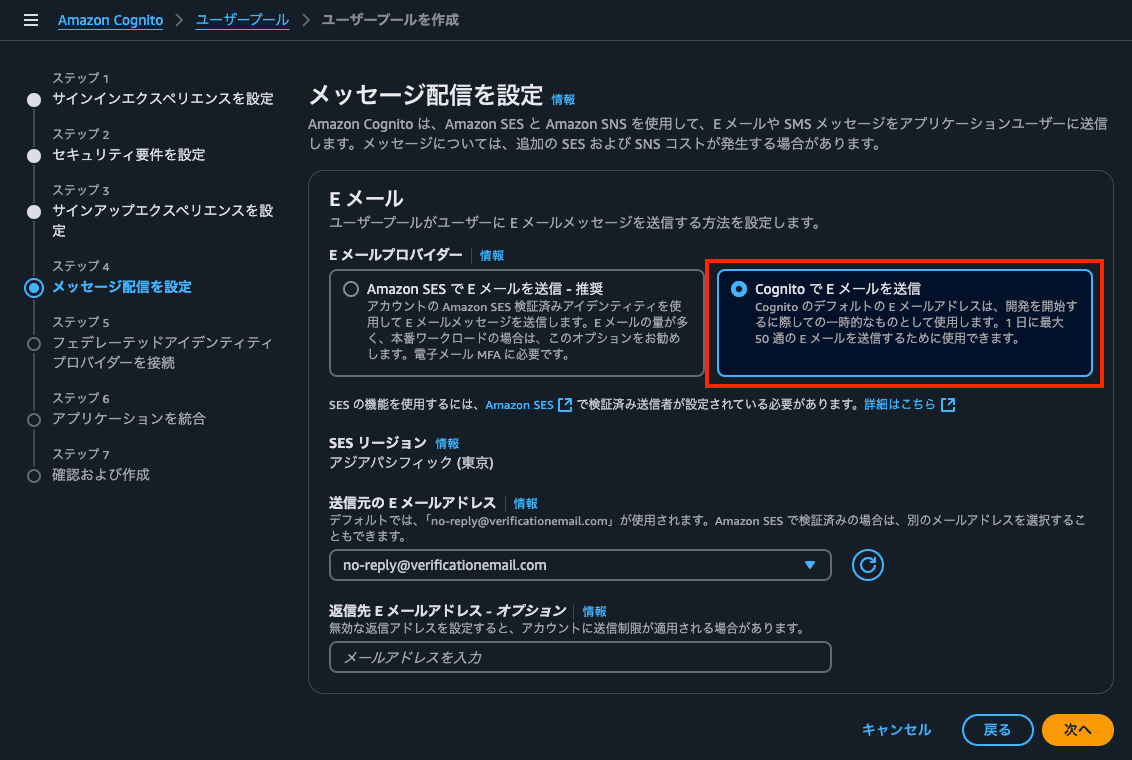Open 情報 link beside 返信先 E メールアドレス
This screenshot has width=1132, height=760.
[594, 611]
